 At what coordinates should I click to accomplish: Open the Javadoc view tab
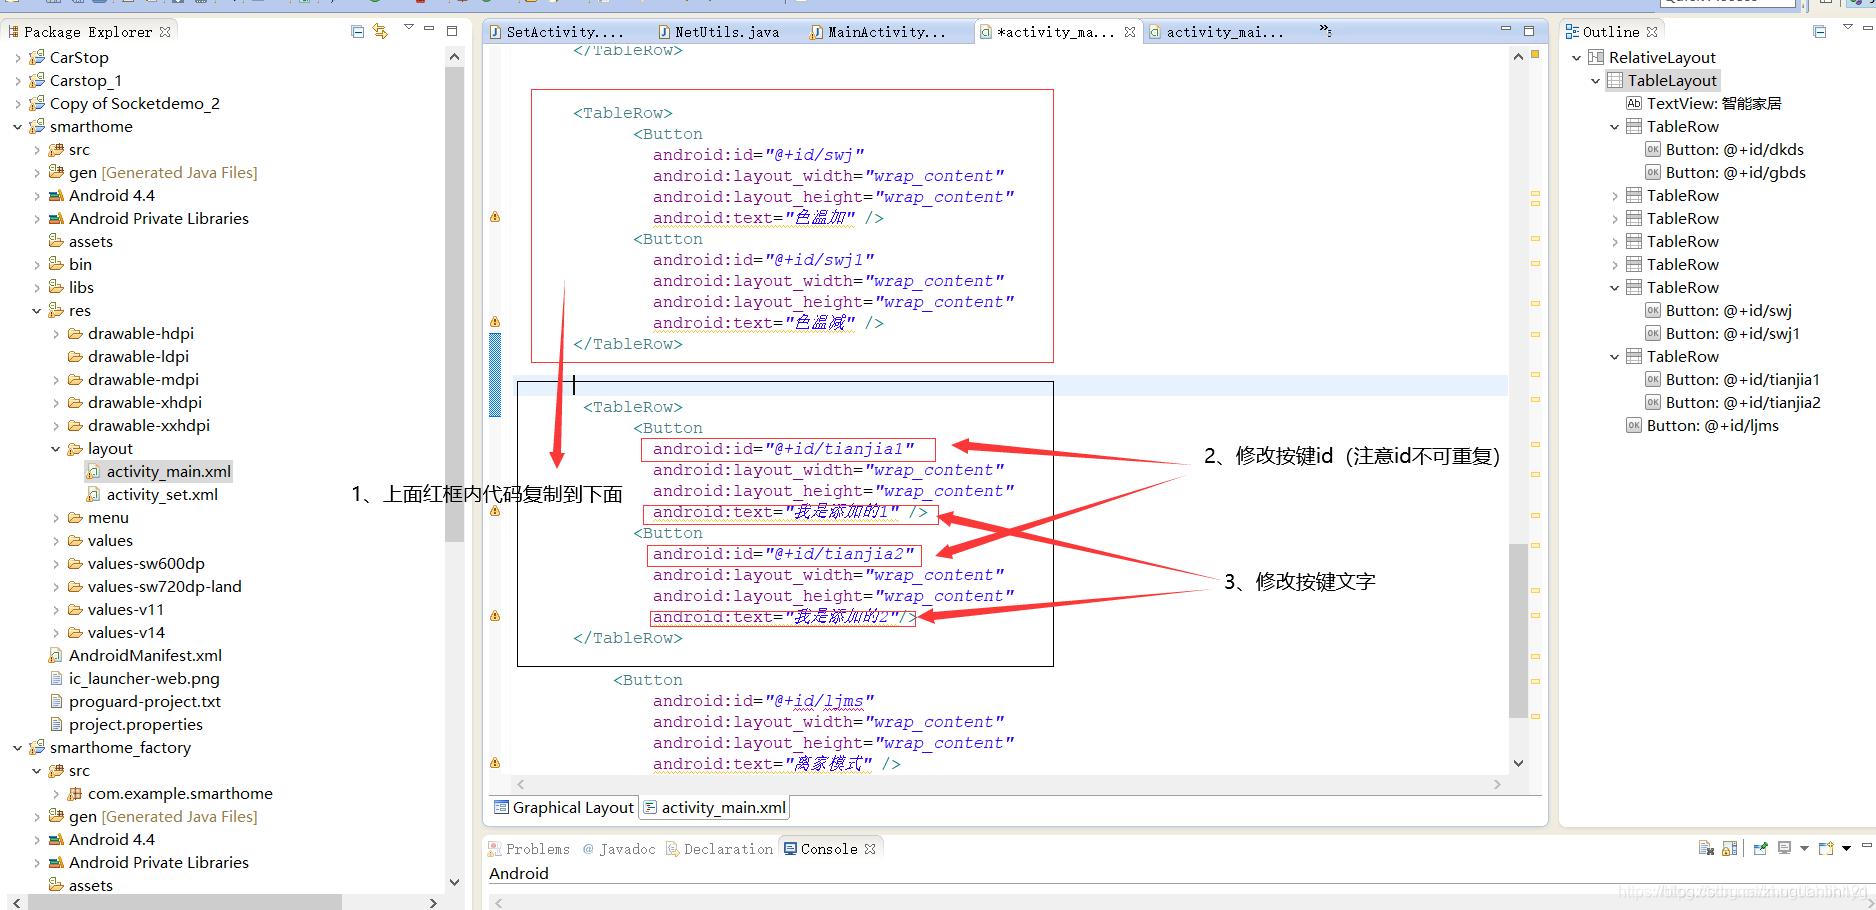click(x=619, y=849)
